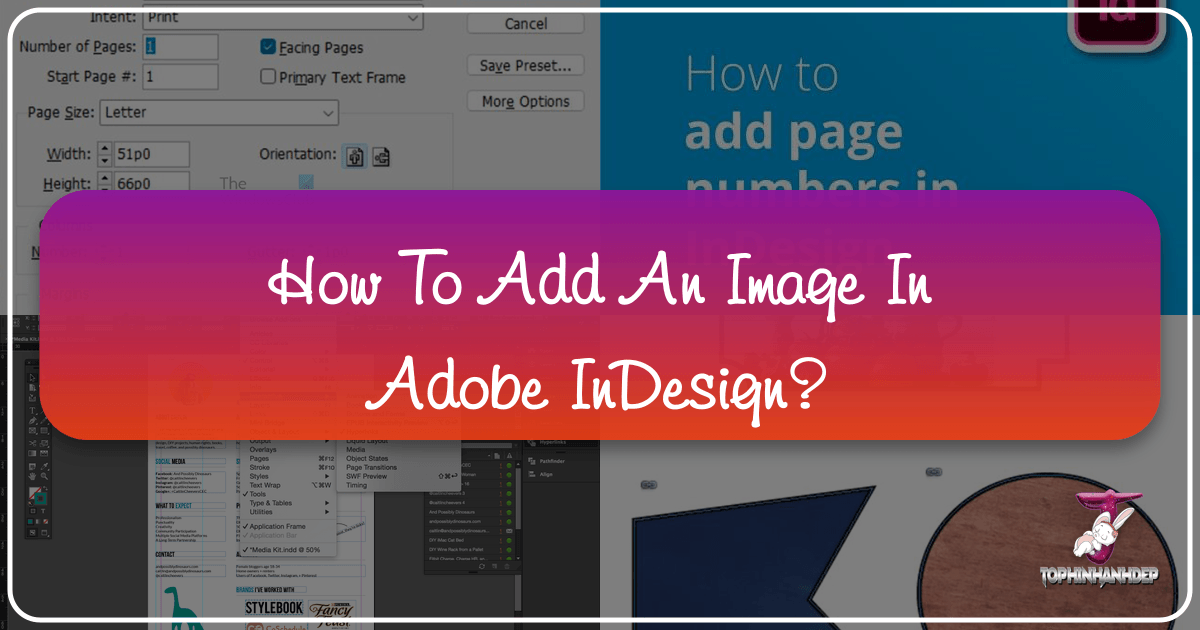Choose Page Transitions in the submenu

point(371,467)
